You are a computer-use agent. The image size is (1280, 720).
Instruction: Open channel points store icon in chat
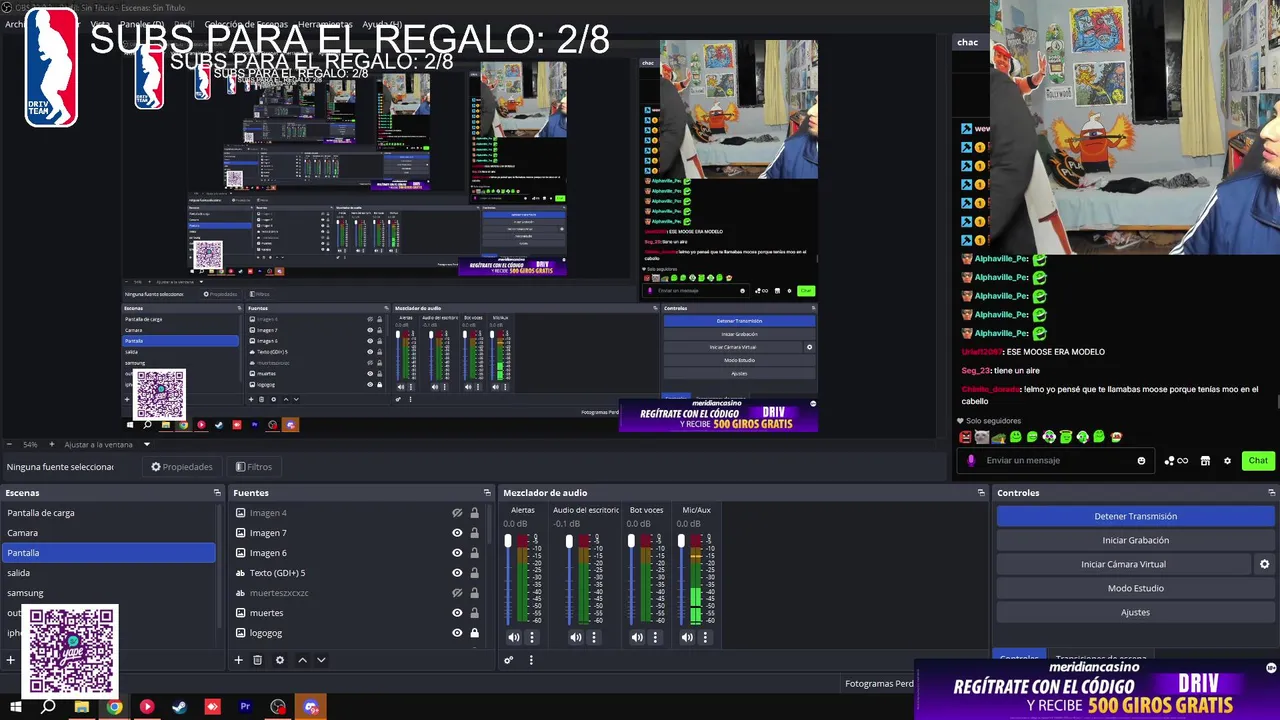[x=1205, y=461]
